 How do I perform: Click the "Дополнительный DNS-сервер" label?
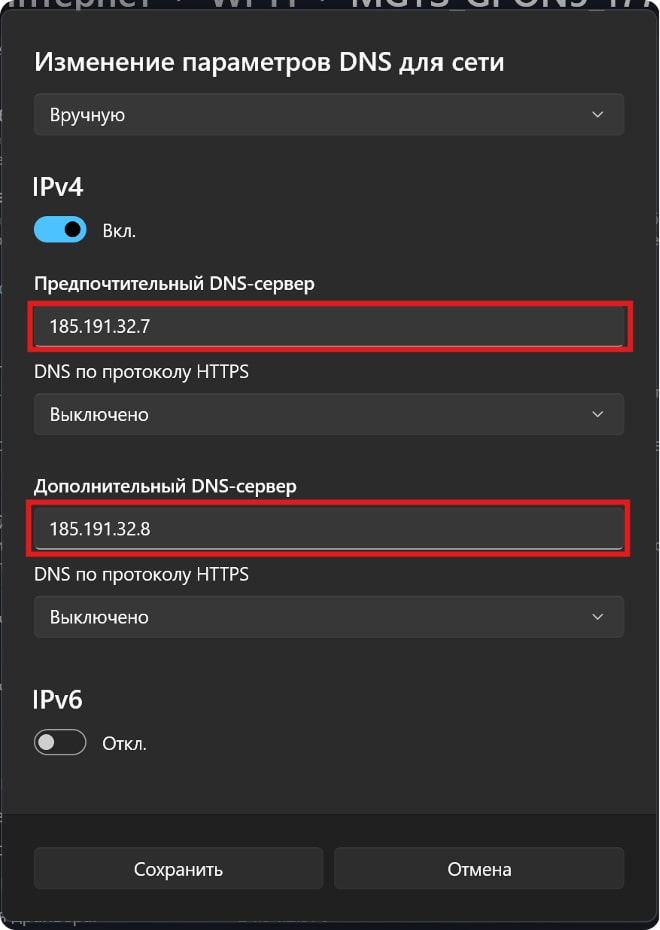(x=165, y=486)
